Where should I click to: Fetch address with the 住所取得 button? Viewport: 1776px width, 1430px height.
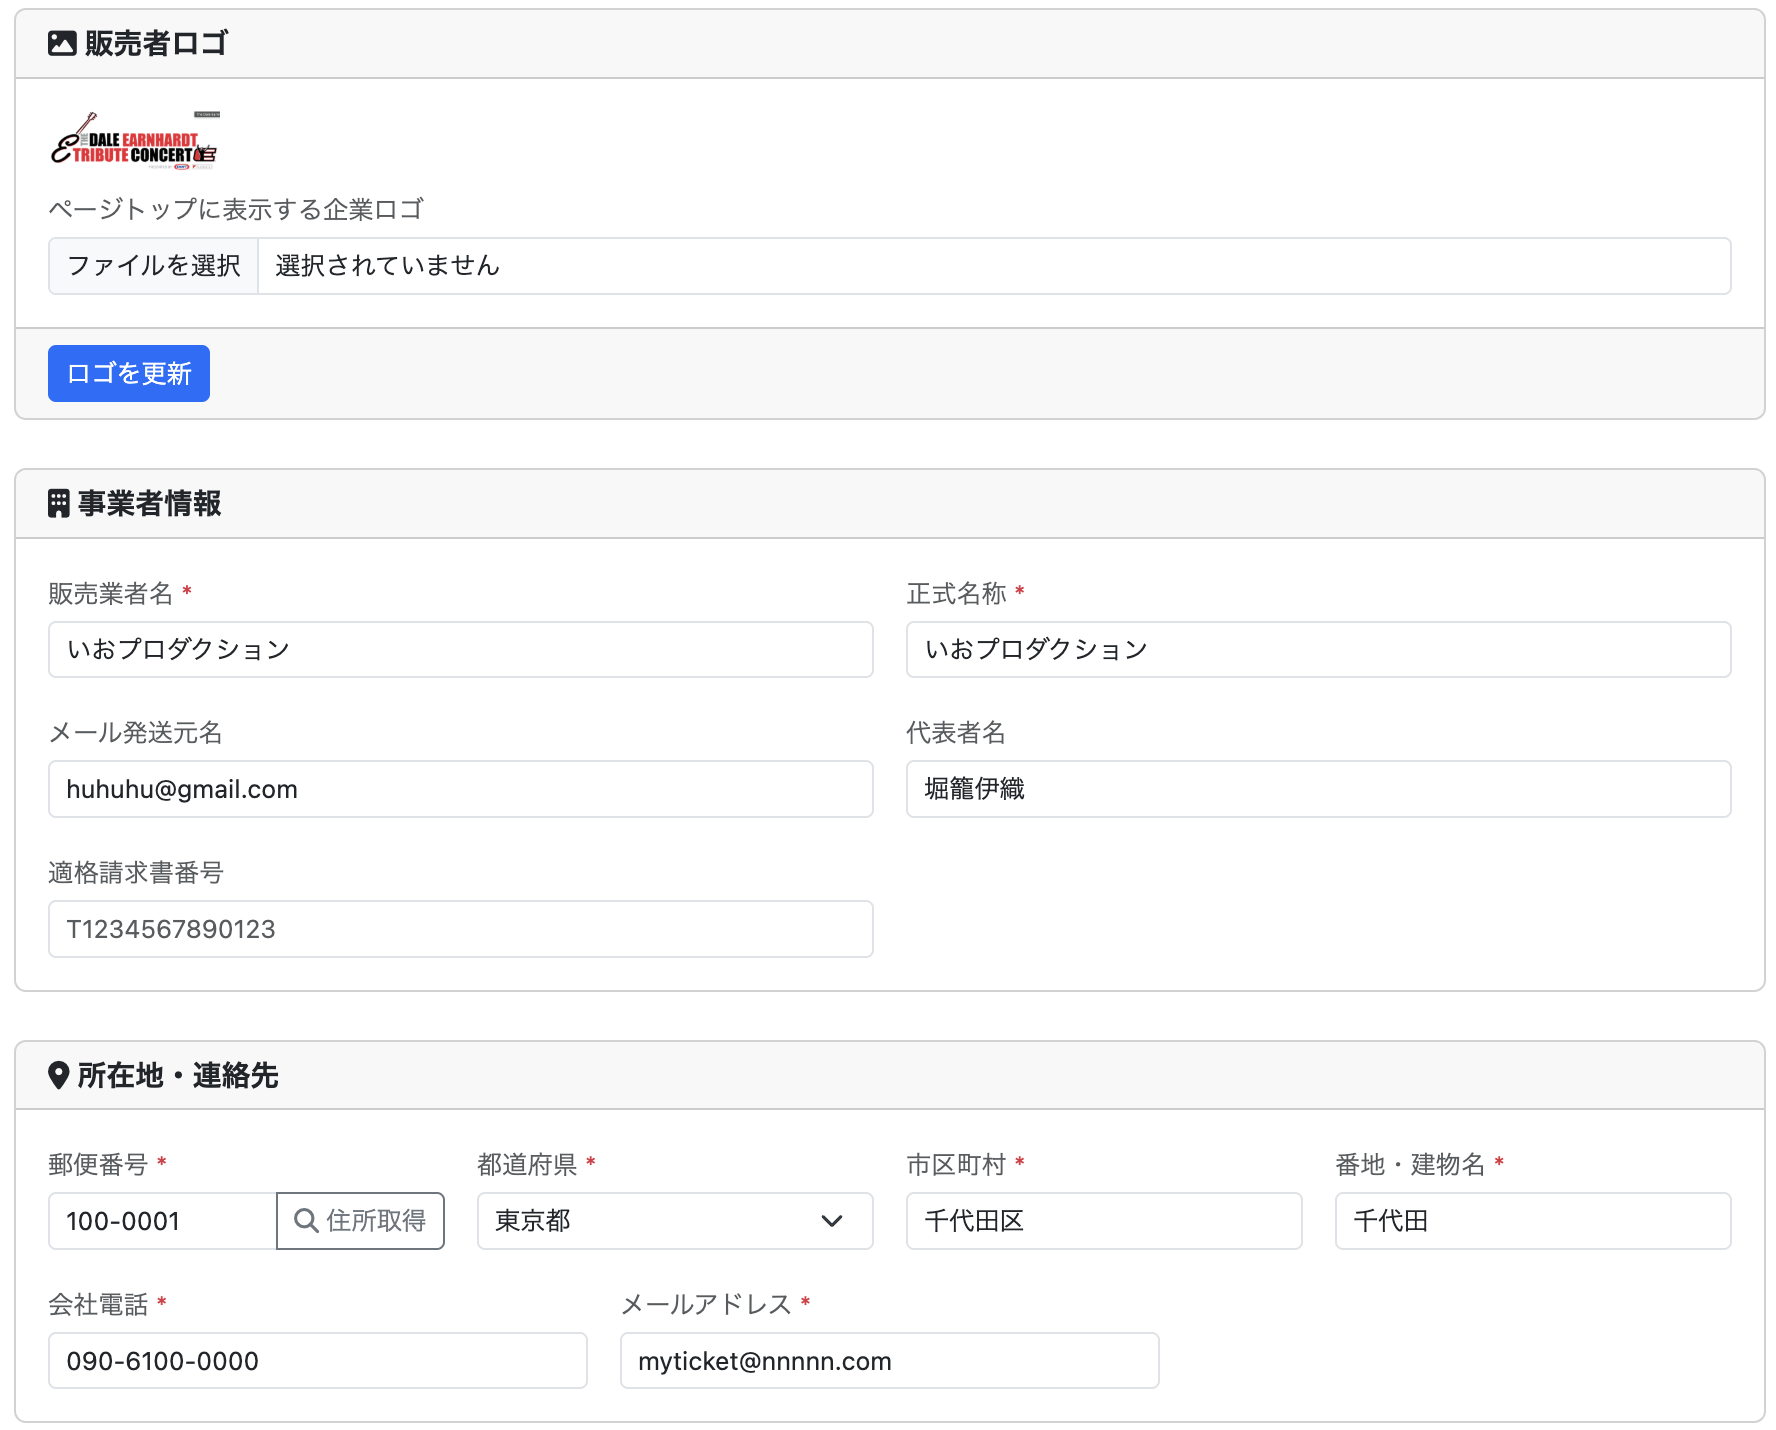(360, 1221)
